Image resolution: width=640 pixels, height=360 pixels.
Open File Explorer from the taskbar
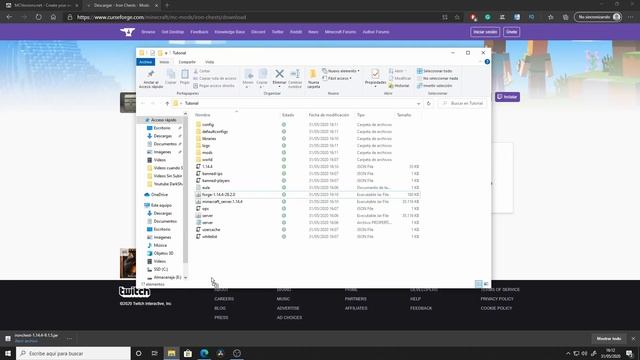[171, 353]
